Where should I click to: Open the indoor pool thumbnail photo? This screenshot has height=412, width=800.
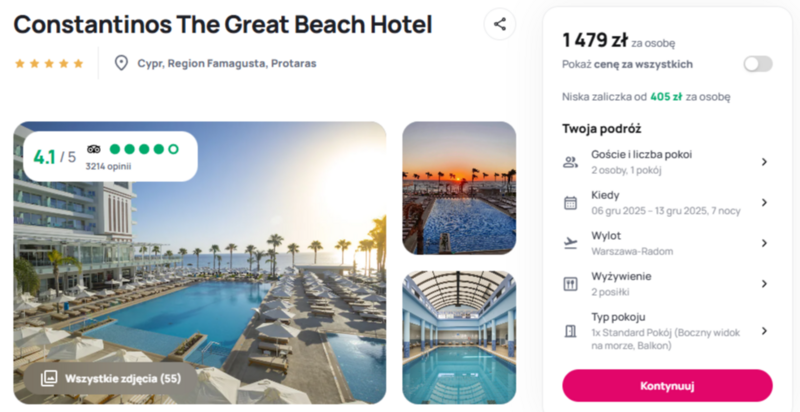click(459, 337)
